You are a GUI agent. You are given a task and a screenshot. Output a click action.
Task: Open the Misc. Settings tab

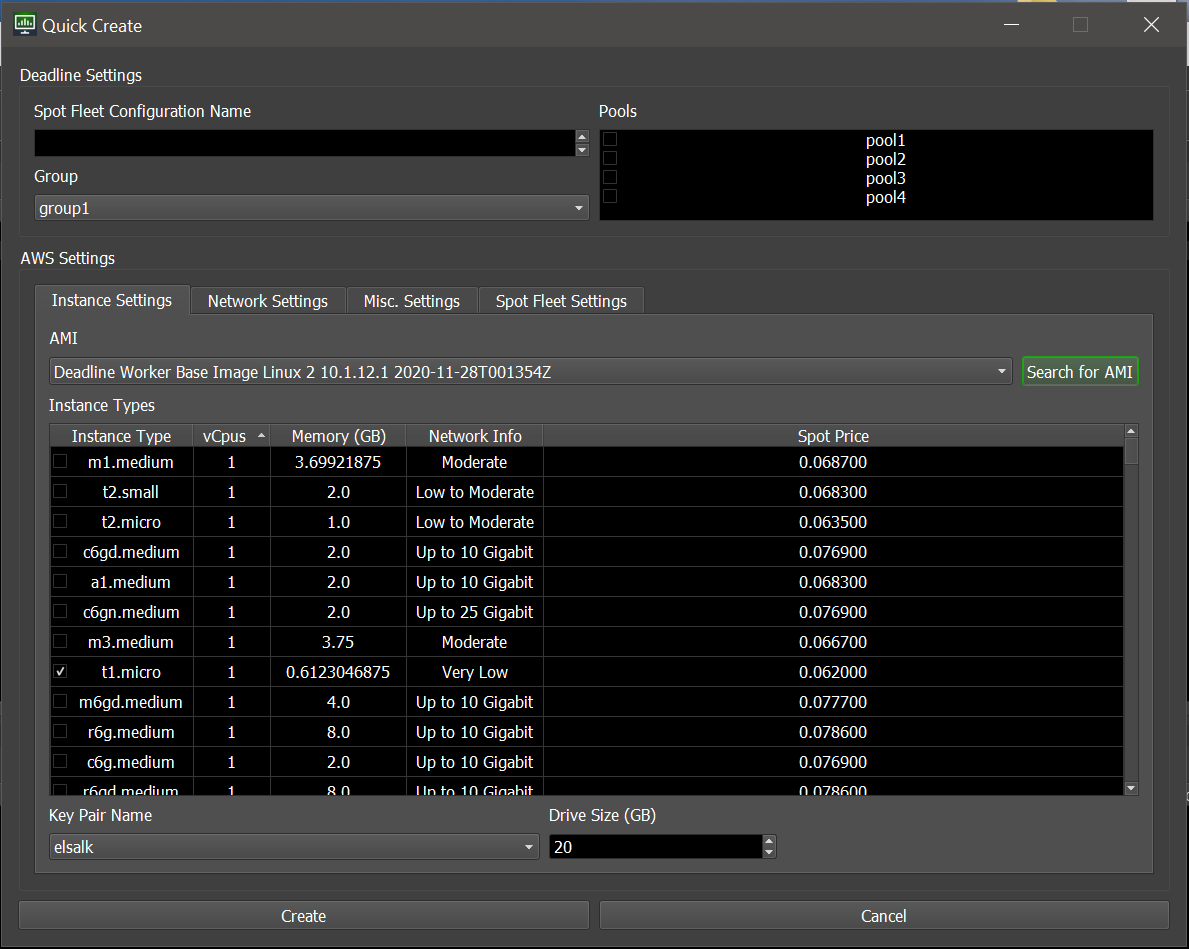[412, 301]
